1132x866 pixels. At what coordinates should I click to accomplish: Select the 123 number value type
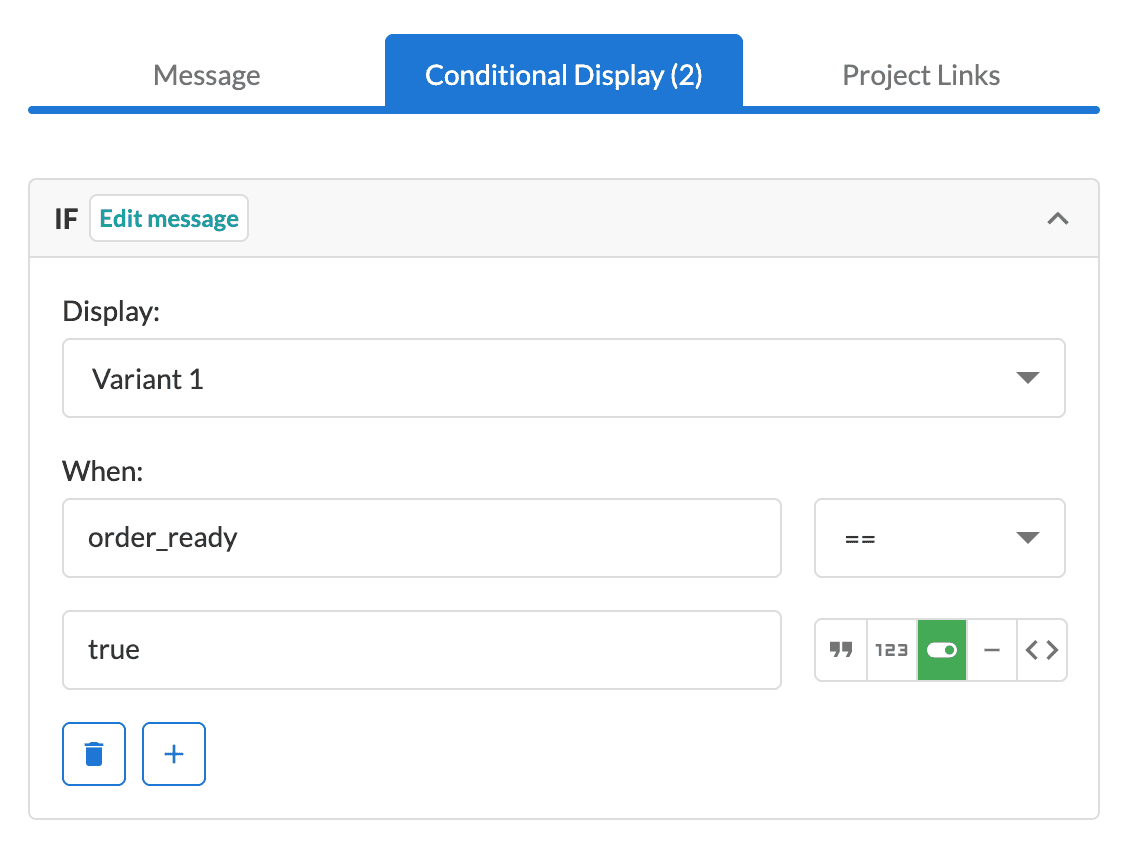pos(892,650)
